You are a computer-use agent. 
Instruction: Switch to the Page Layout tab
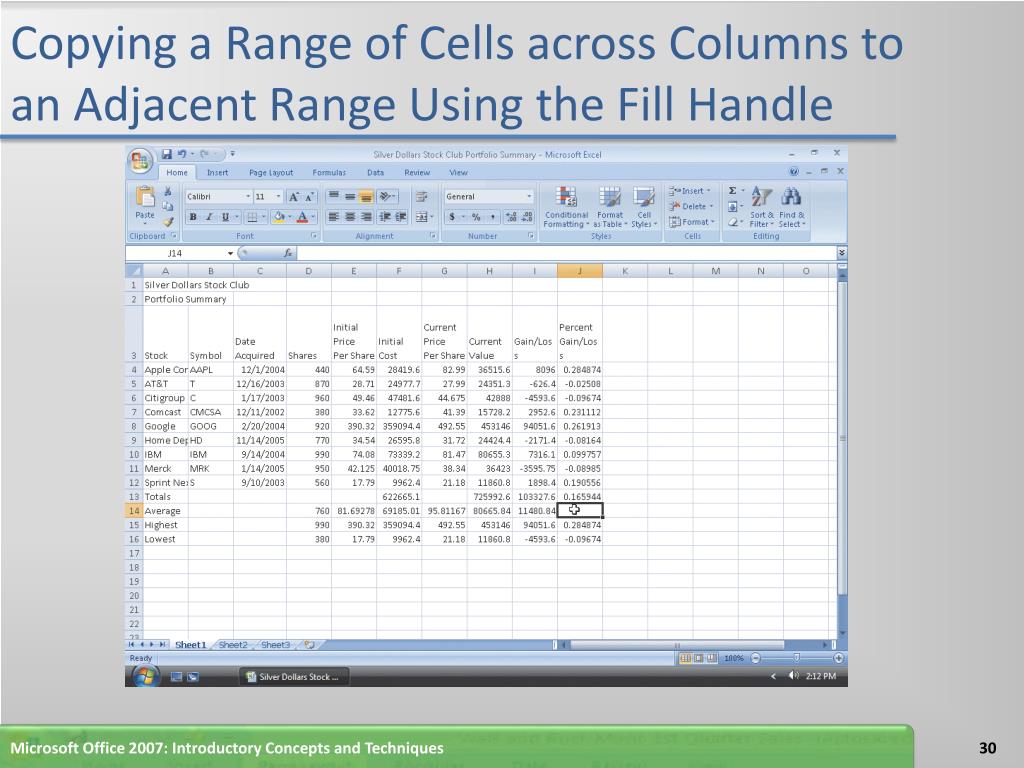tap(271, 172)
